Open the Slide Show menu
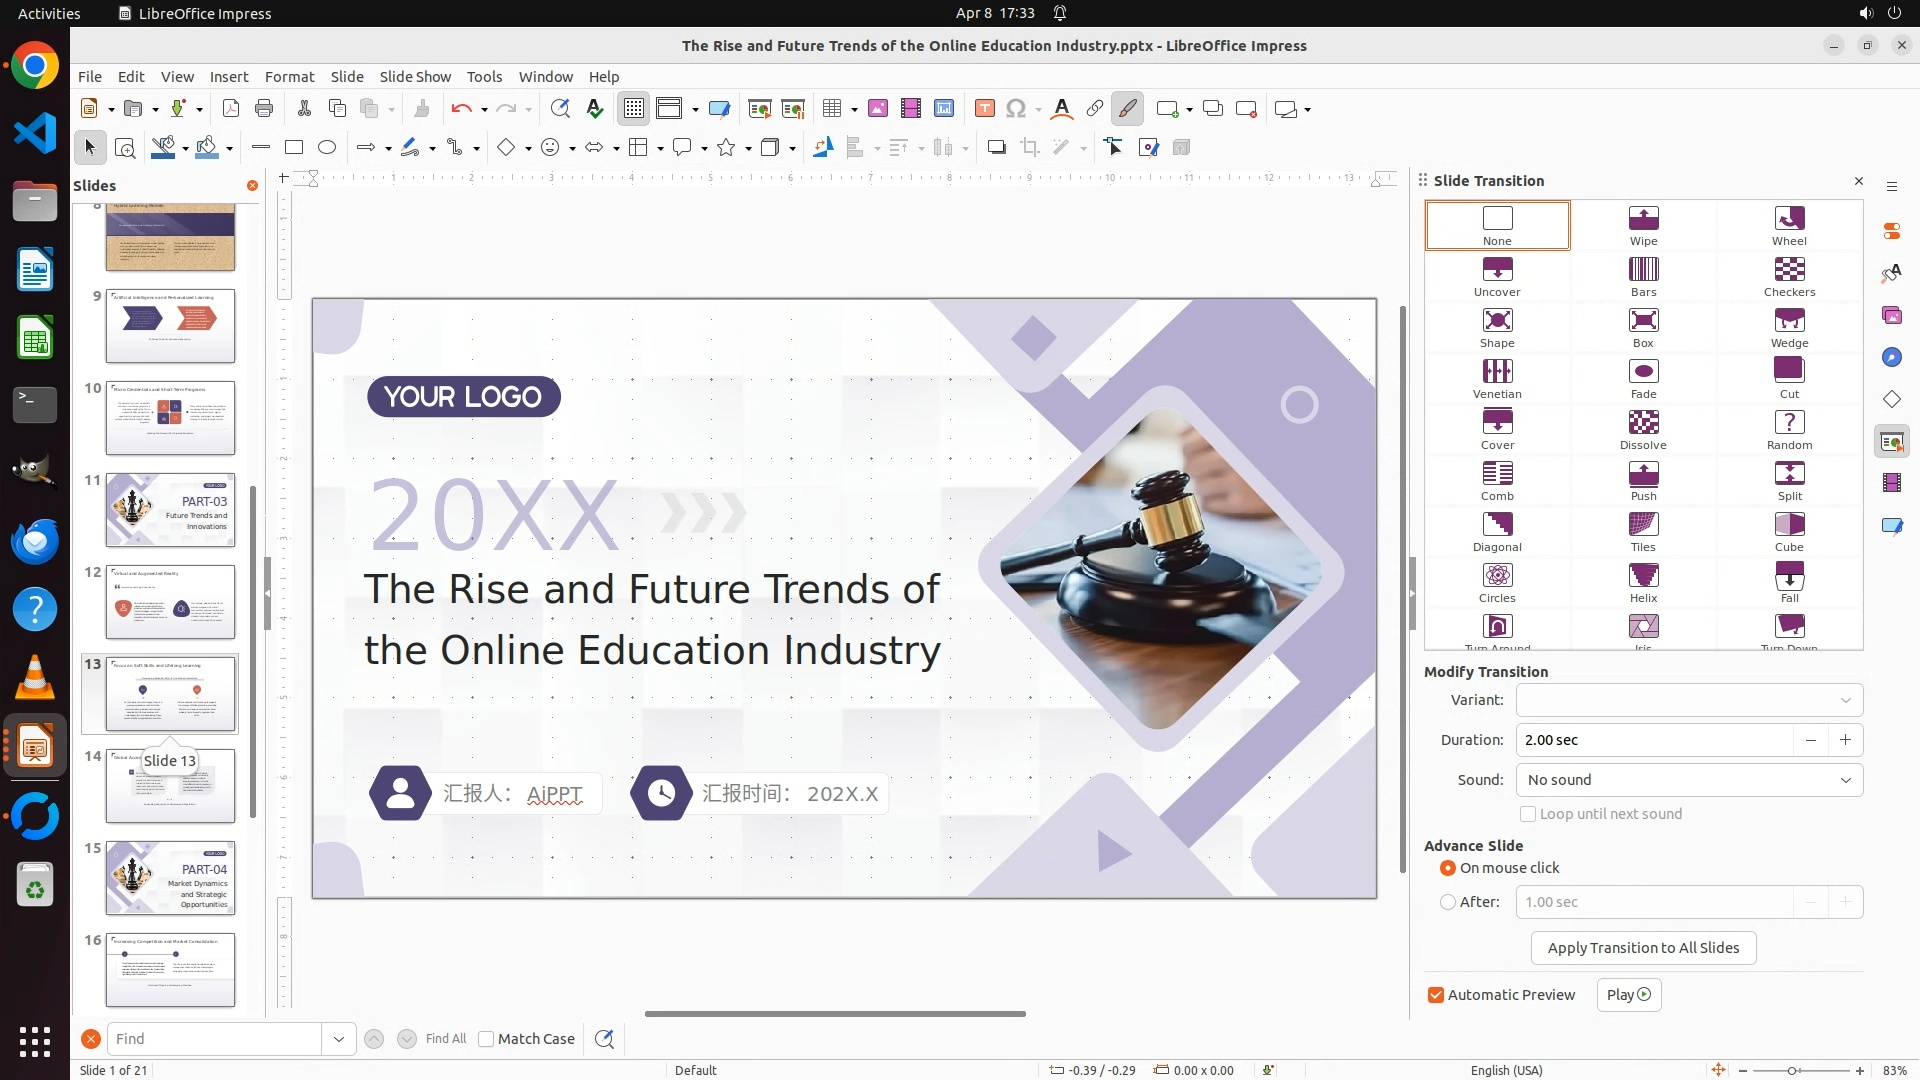1920x1080 pixels. tap(415, 77)
